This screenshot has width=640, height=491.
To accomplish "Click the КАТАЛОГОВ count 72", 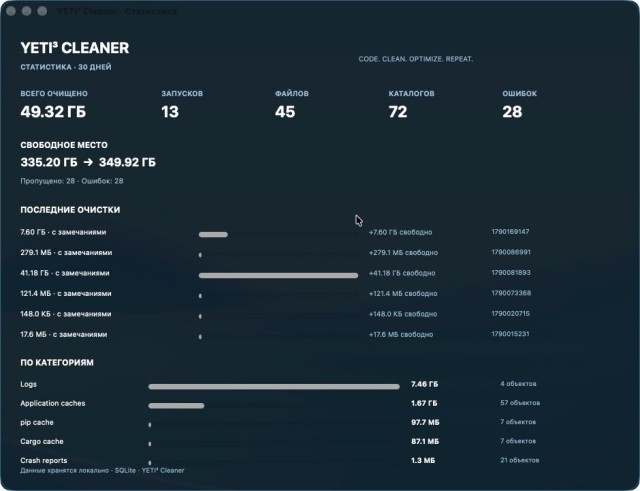I will click(x=398, y=111).
